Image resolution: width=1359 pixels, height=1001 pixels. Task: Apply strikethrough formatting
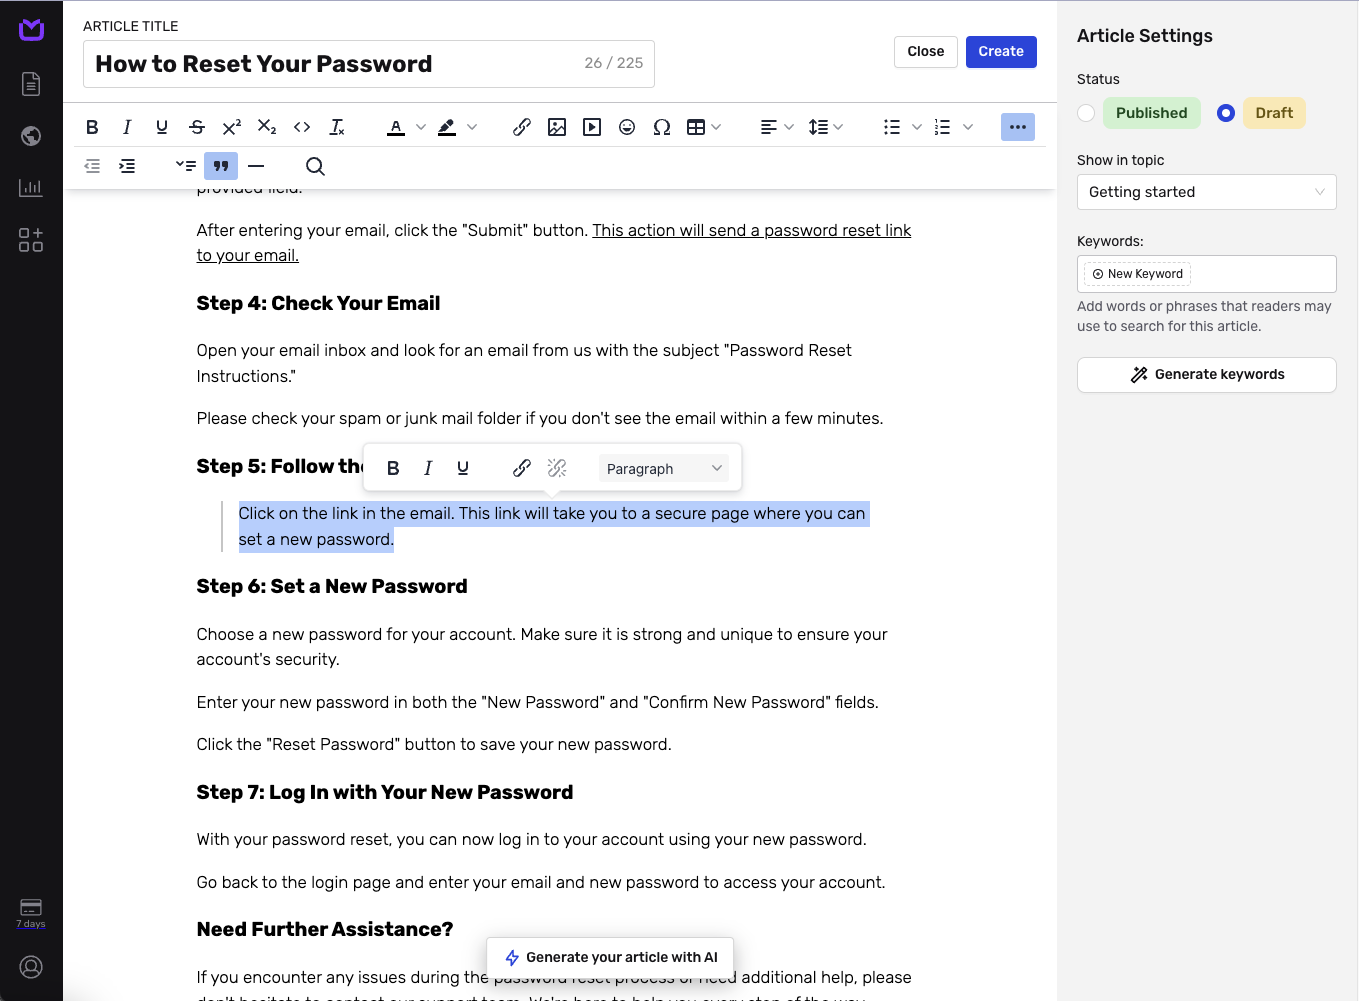pos(197,127)
